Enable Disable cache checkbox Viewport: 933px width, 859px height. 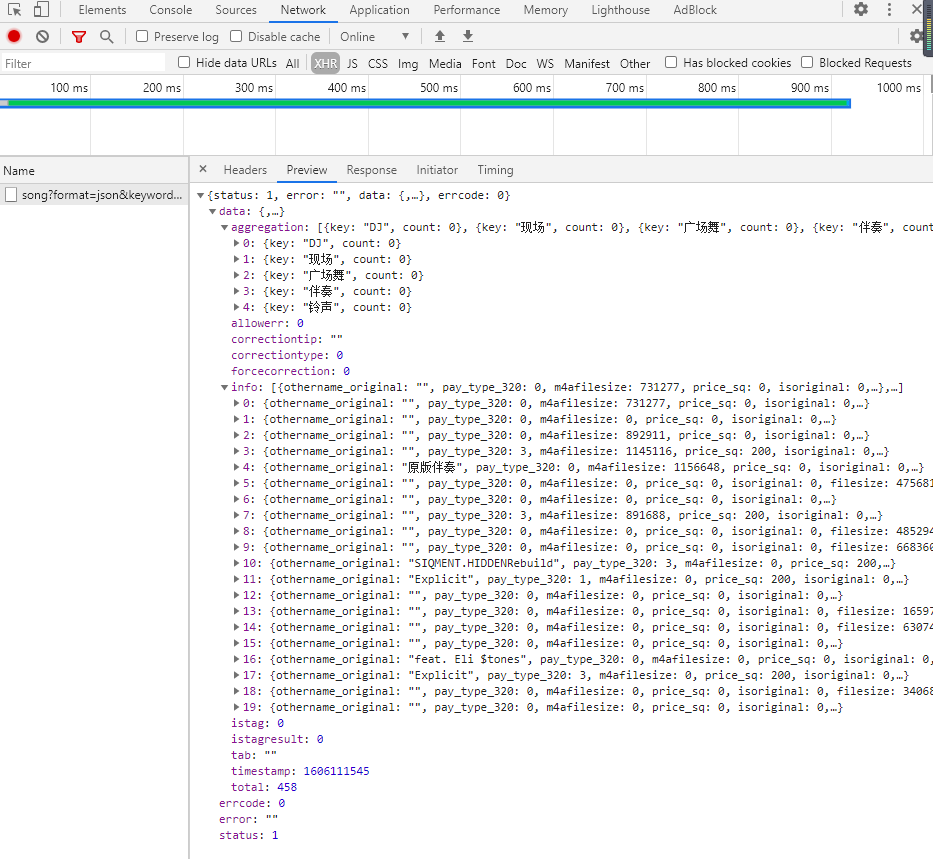coord(236,36)
